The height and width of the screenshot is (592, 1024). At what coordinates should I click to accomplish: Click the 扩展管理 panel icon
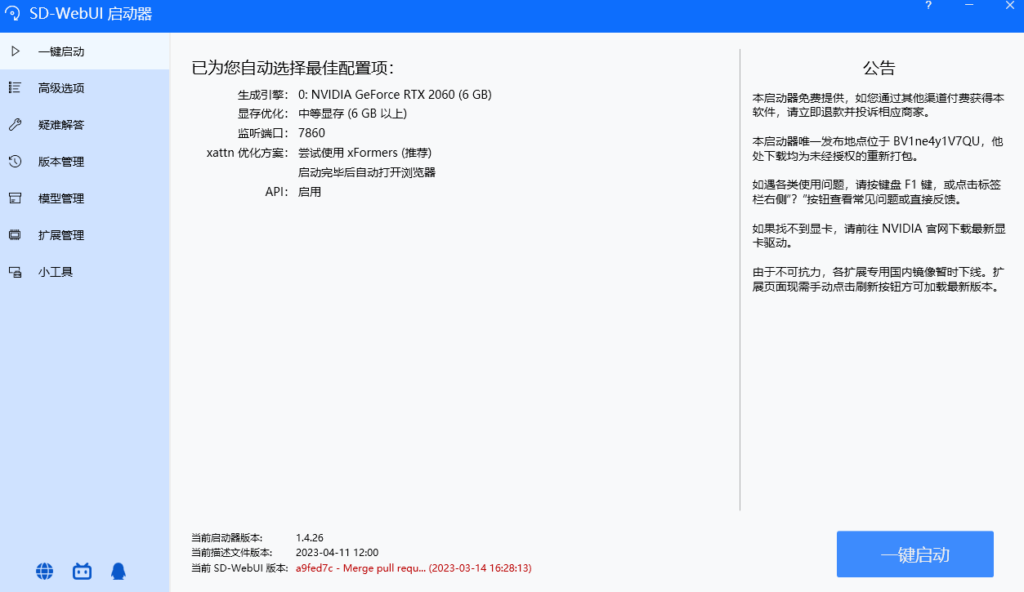16,234
